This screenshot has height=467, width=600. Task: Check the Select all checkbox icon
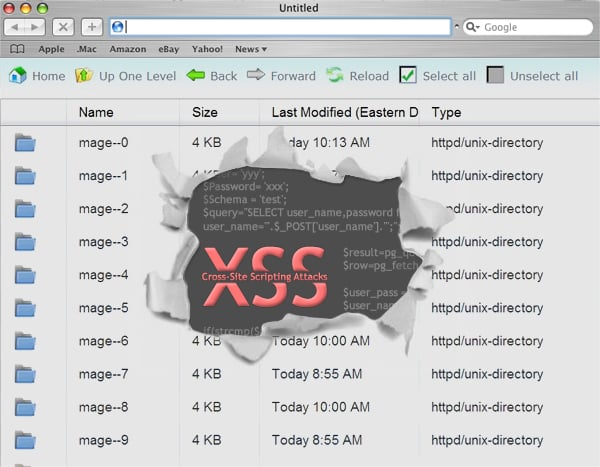408,75
